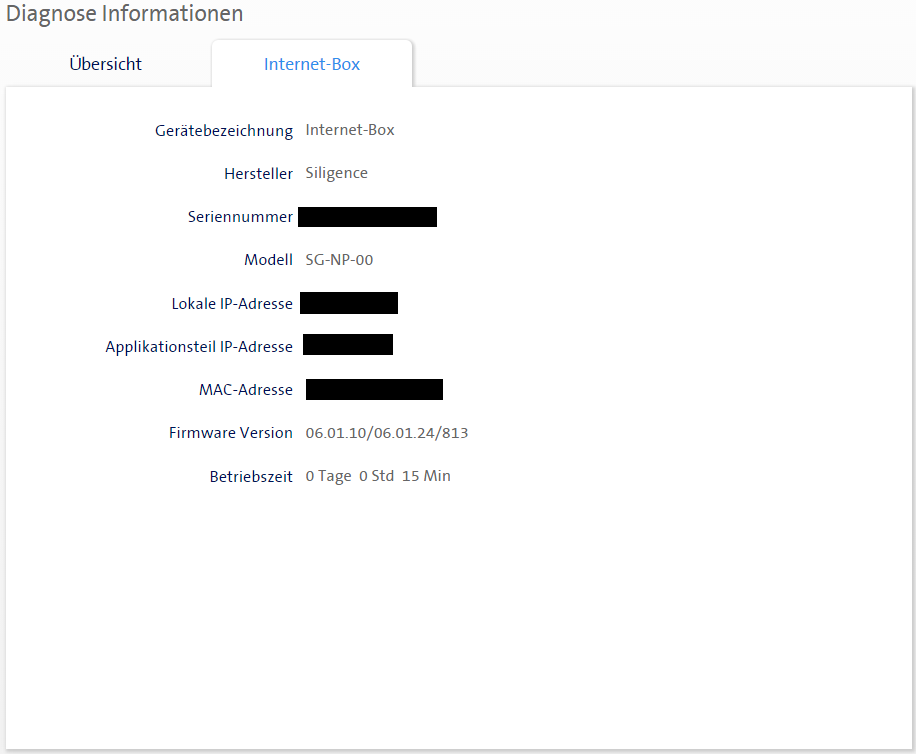Select the Internet-Box tab
The image size is (916, 754).
(x=312, y=64)
